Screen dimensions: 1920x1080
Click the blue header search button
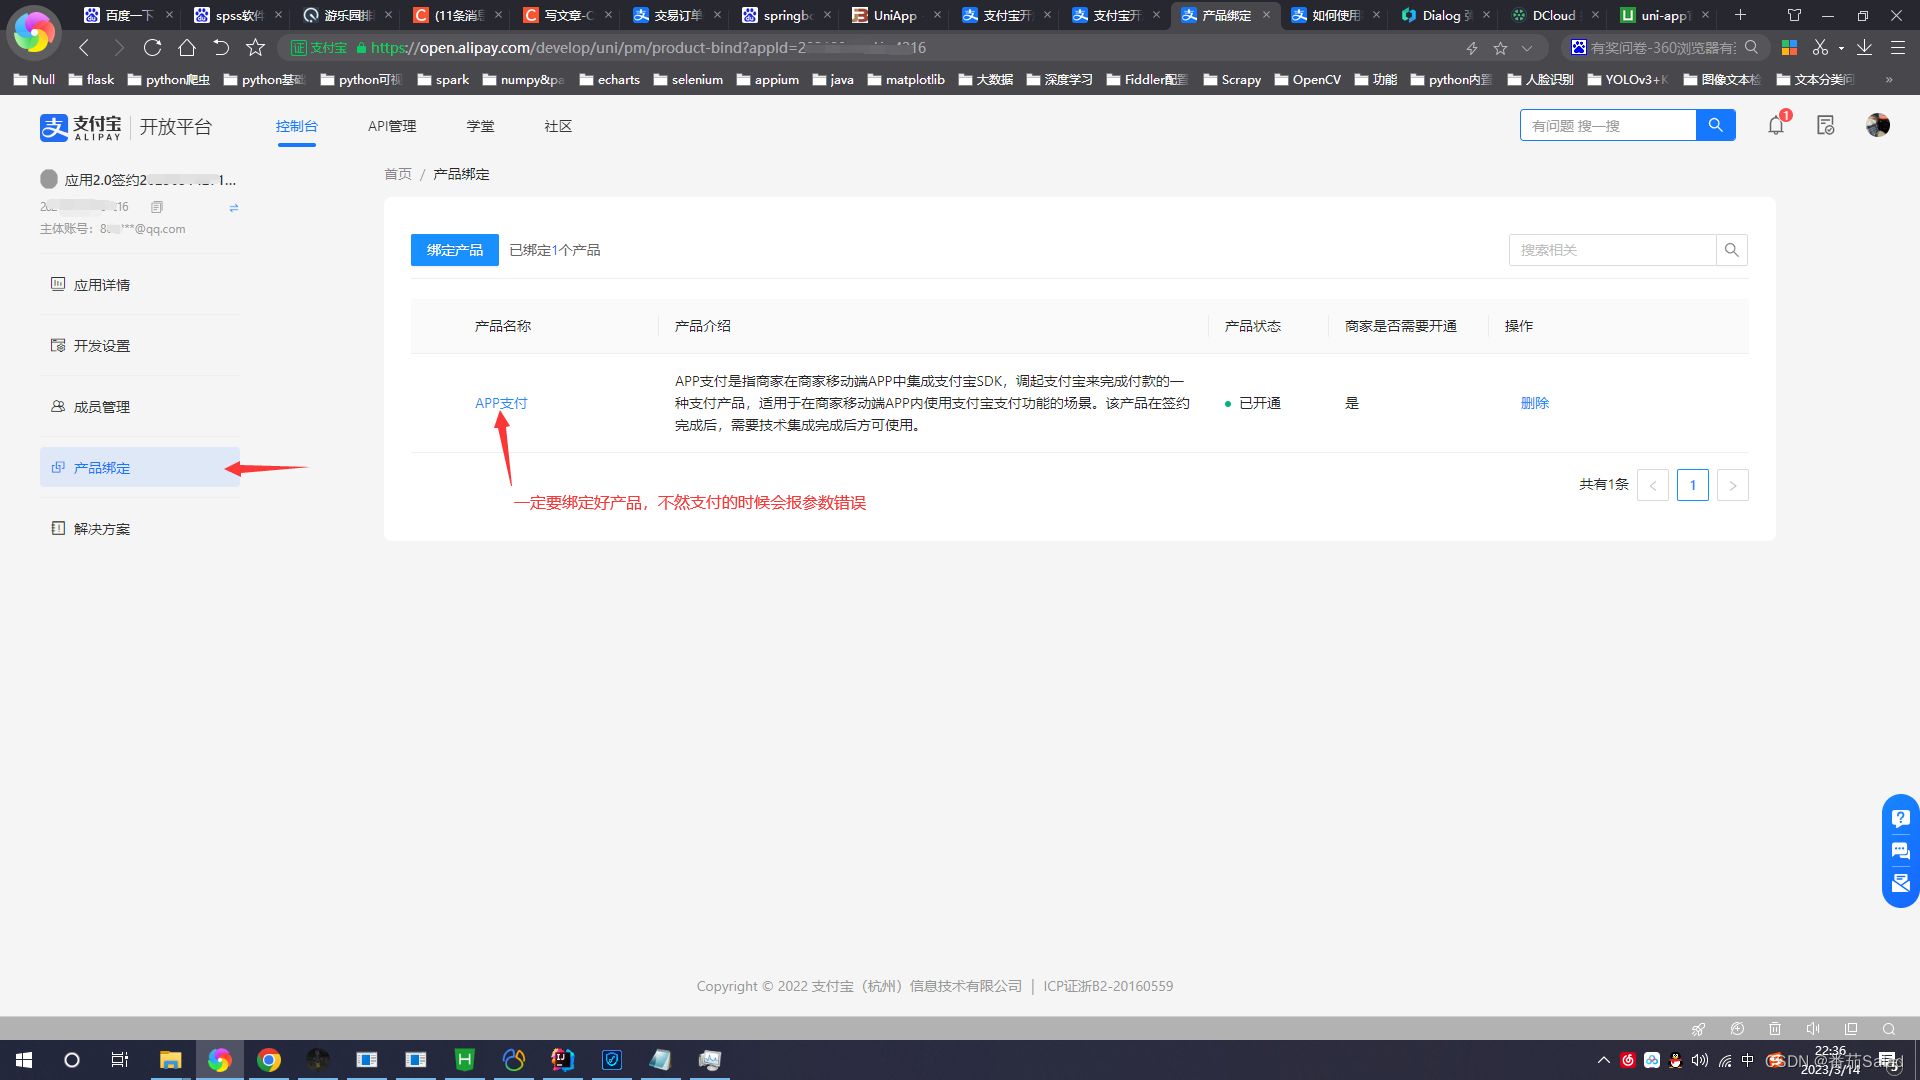[1716, 125]
